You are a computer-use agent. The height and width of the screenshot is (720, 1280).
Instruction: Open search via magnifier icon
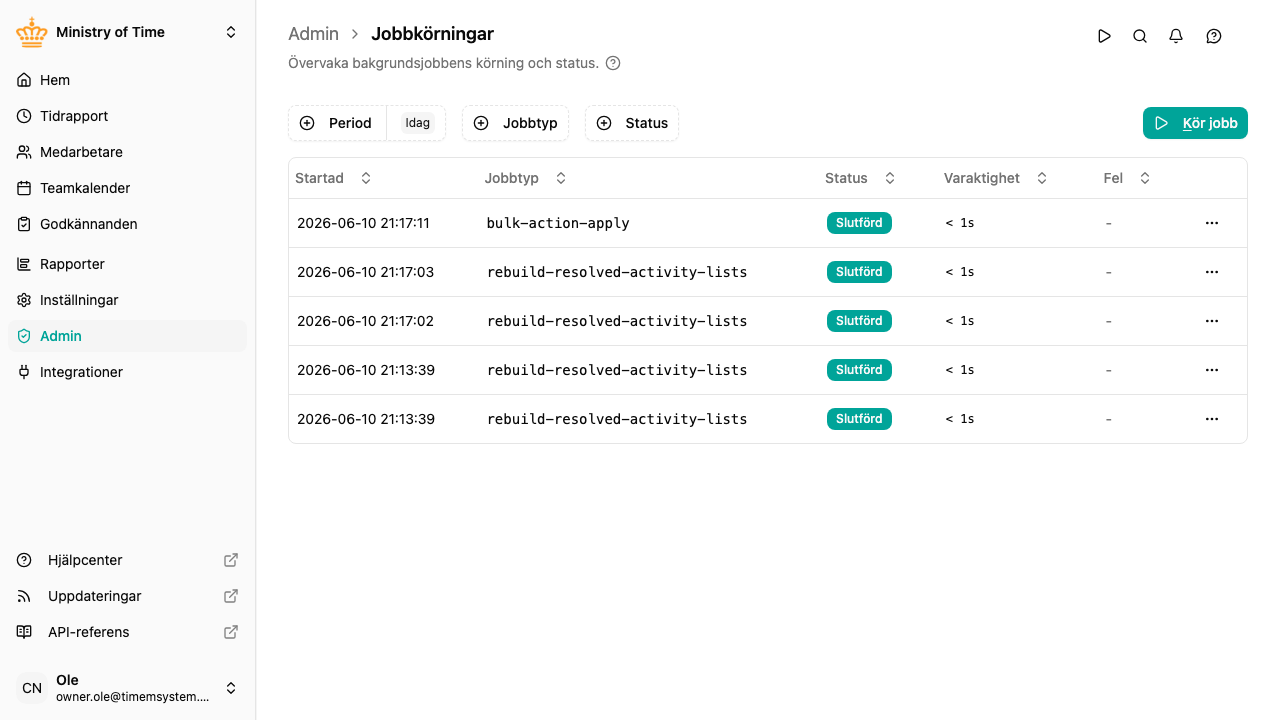(1140, 36)
